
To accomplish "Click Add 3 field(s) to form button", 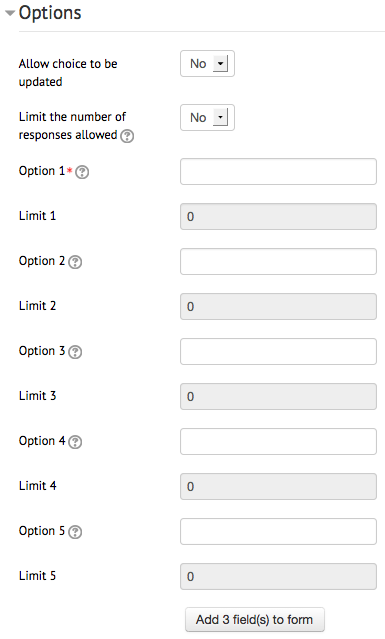I will point(255,620).
